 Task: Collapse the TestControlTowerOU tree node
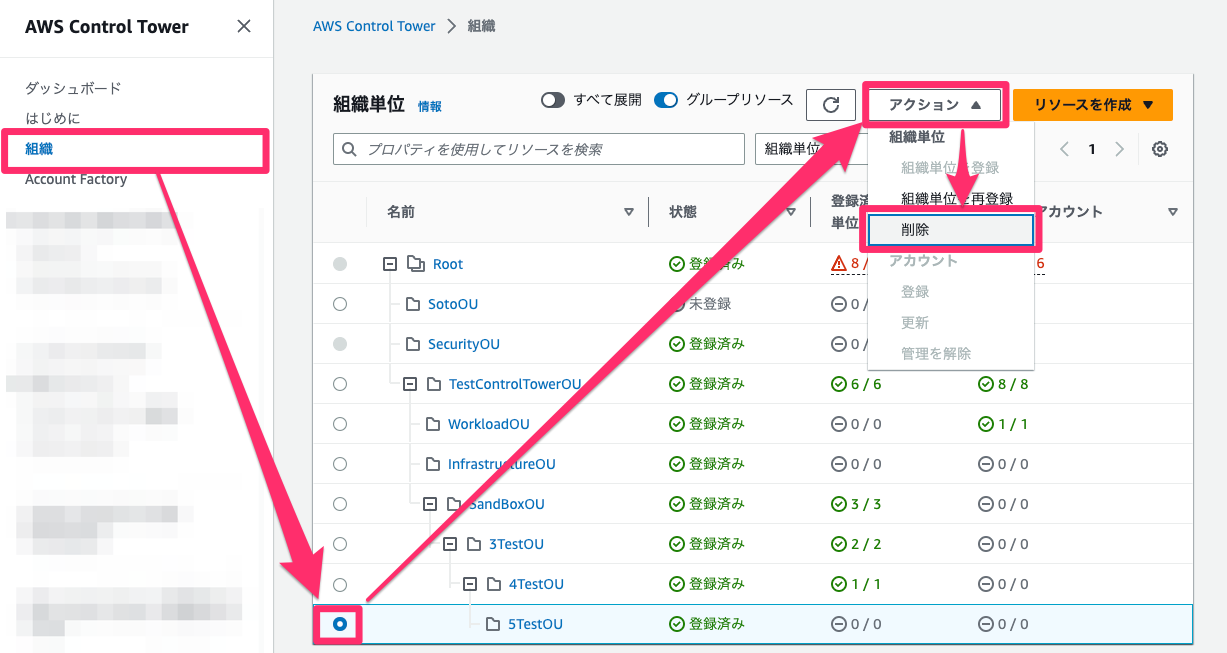point(408,383)
